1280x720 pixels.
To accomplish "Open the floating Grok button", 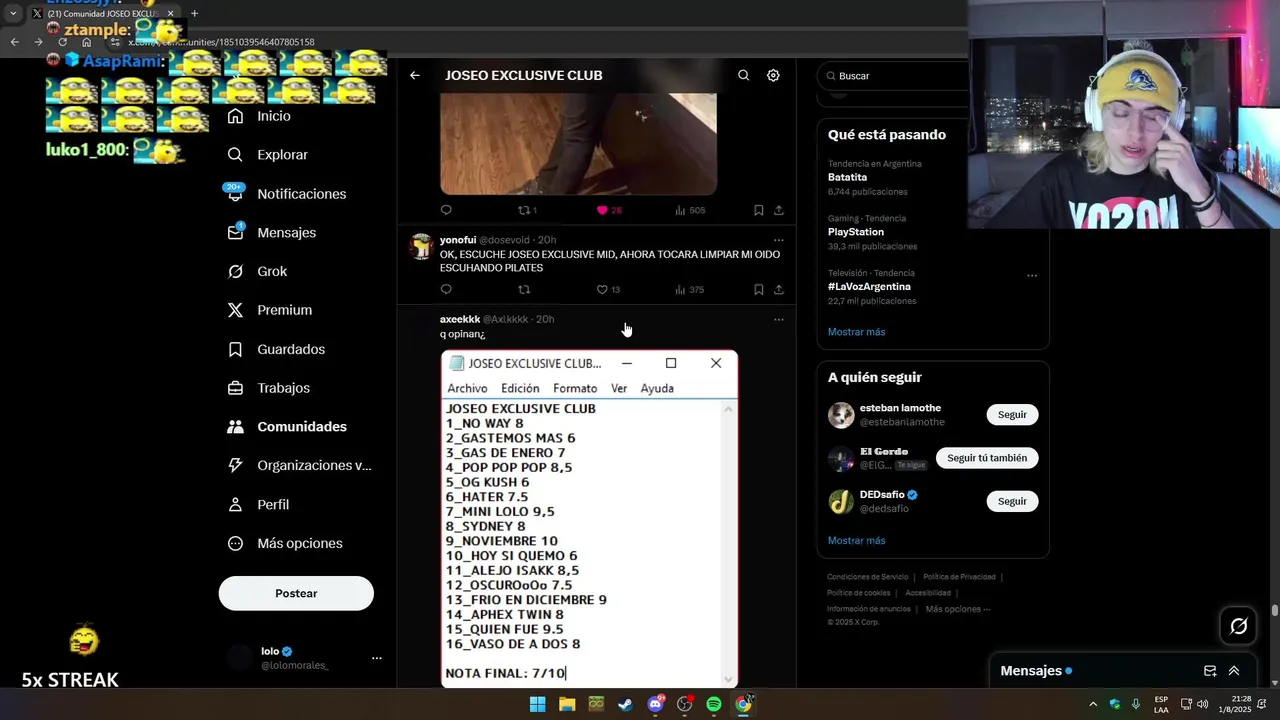I will 1239,626.
